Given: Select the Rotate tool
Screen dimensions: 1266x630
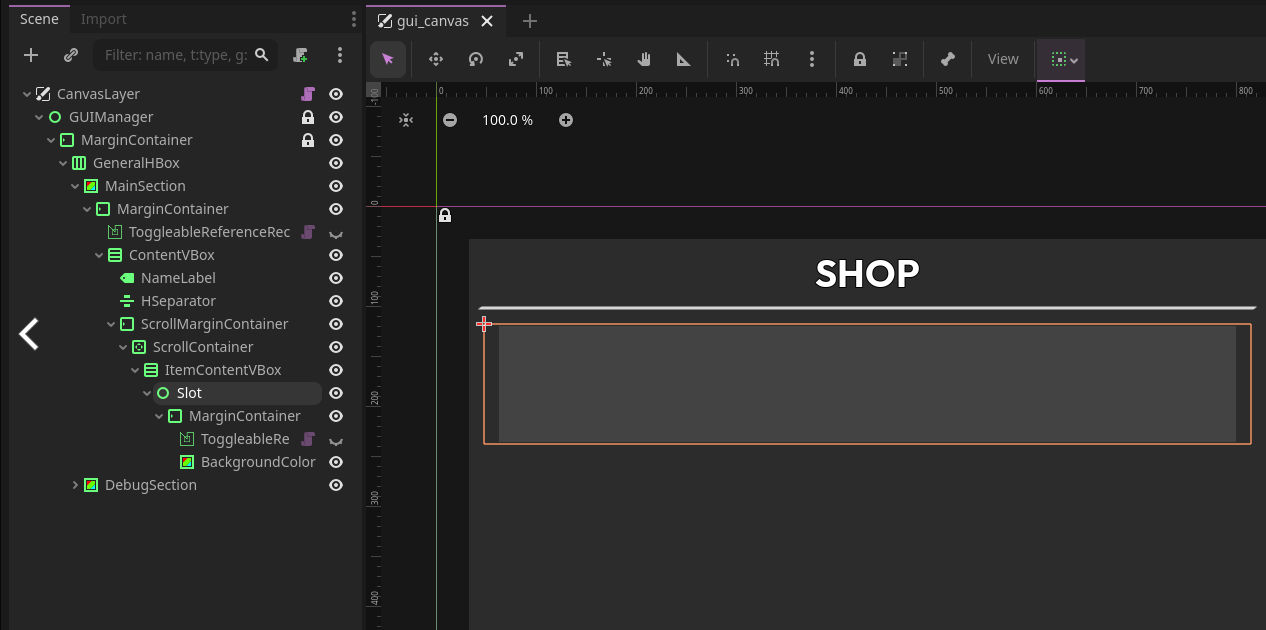Looking at the screenshot, I should [475, 59].
